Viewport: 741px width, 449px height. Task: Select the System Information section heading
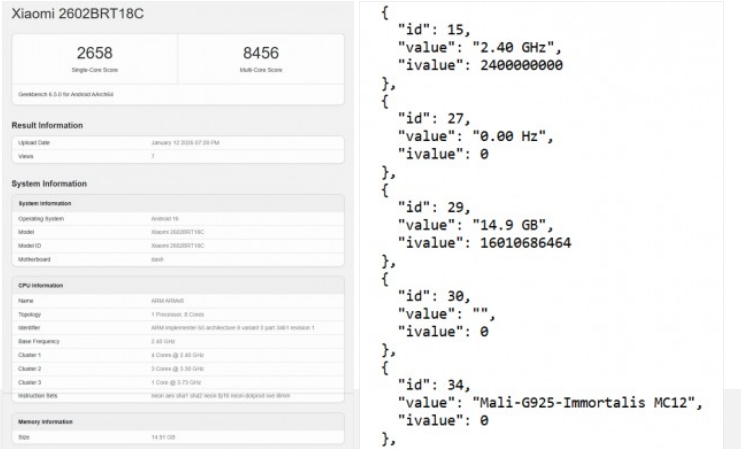pyautogui.click(x=49, y=184)
